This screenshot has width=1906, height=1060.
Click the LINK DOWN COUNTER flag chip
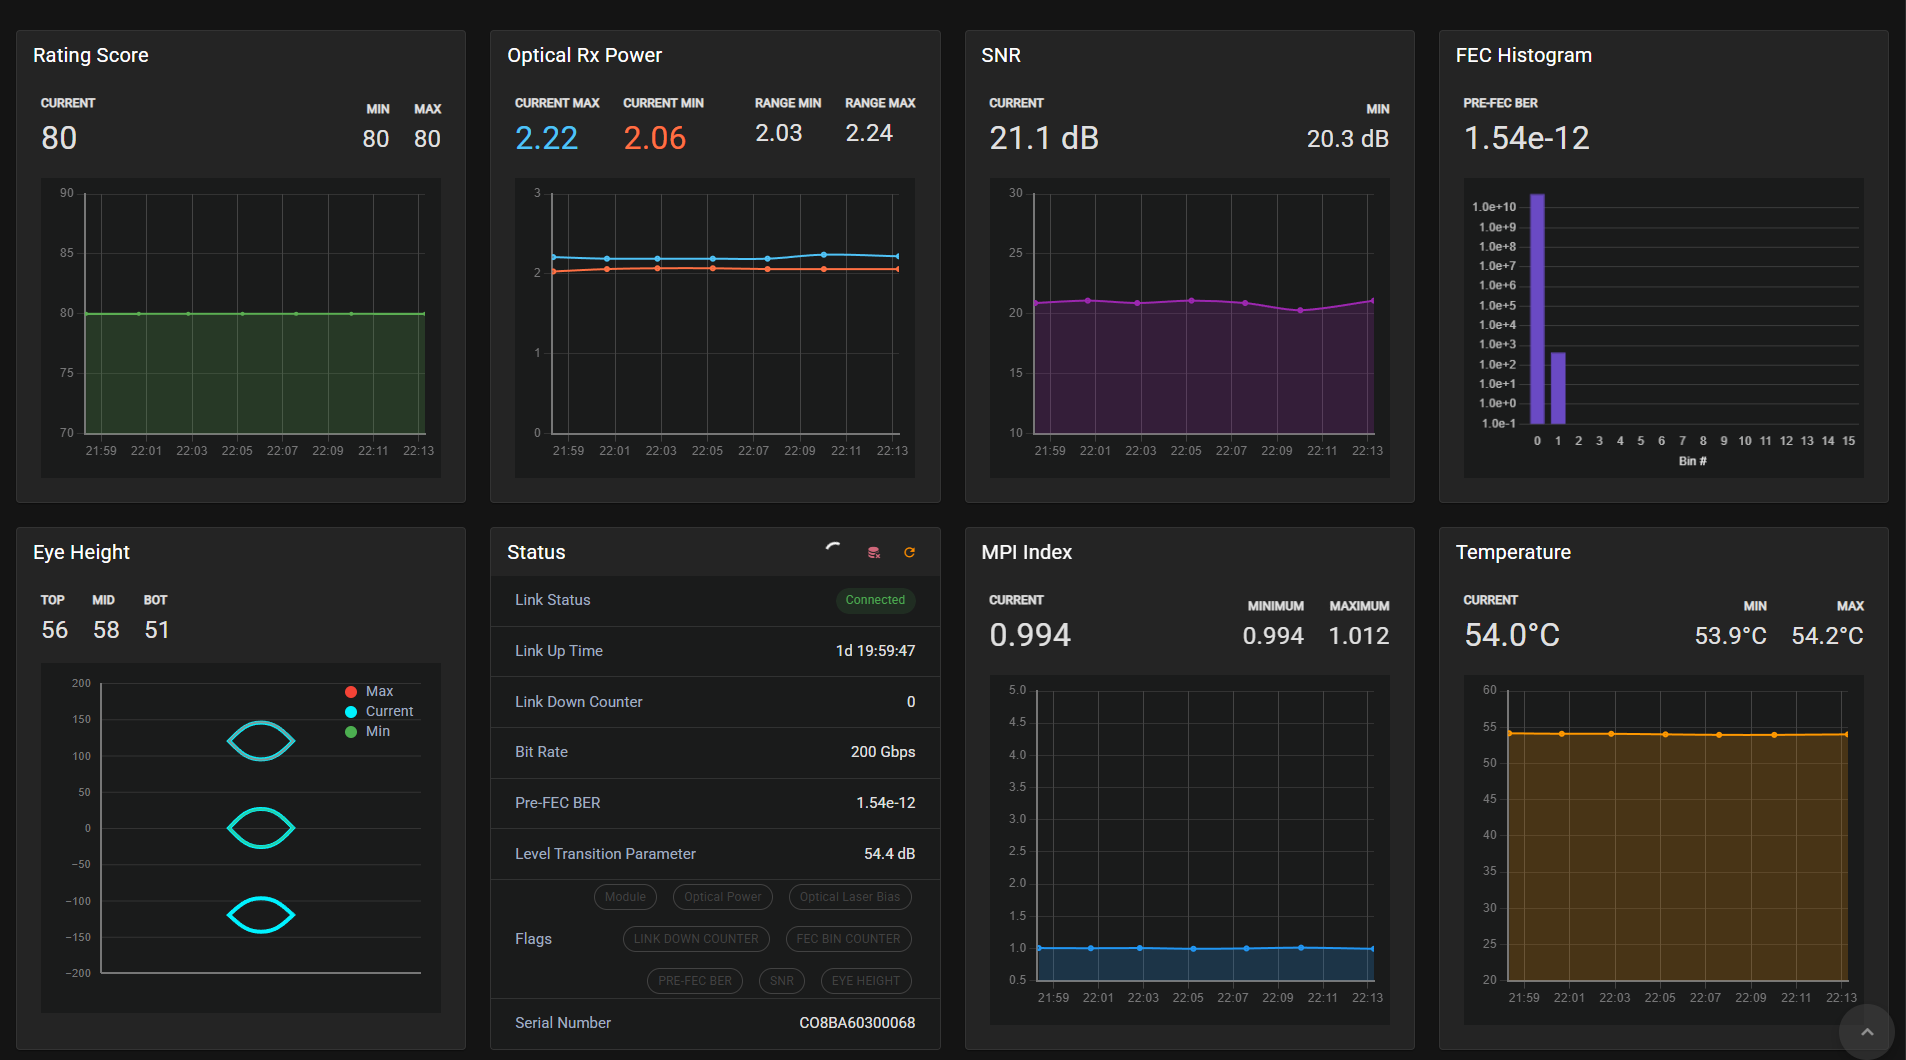[696, 939]
